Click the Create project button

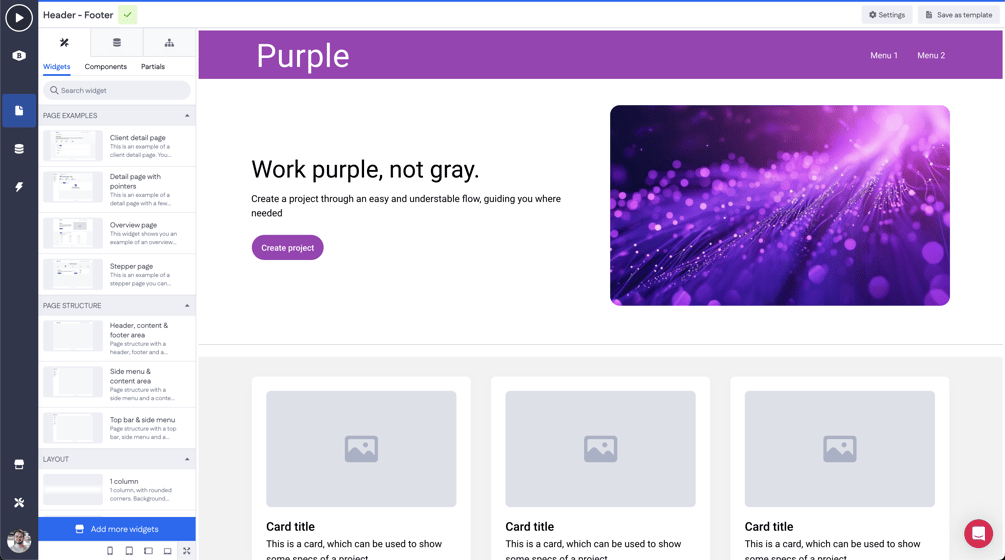pos(287,247)
